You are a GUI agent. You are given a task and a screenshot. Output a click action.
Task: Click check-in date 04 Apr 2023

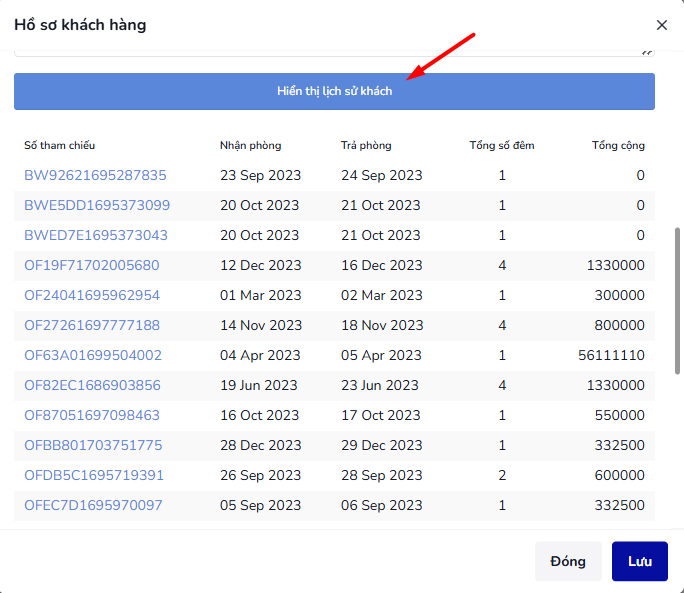pyautogui.click(x=260, y=355)
